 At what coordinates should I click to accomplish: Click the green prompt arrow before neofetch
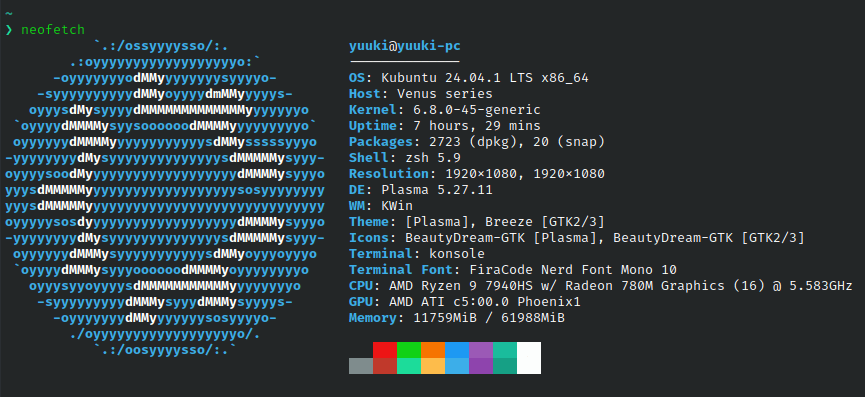9,30
